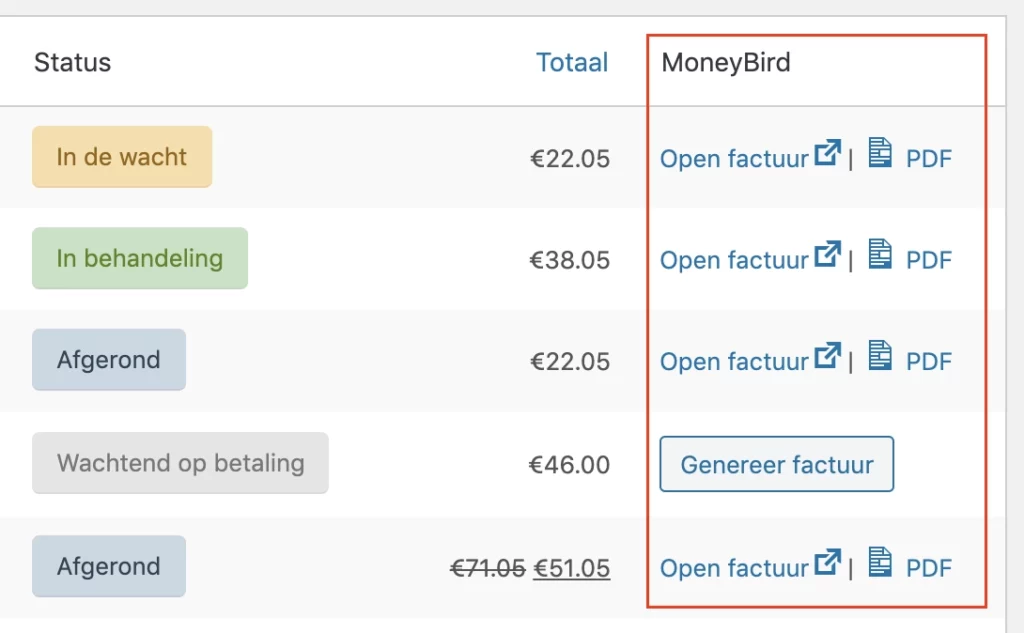Screen dimensions: 1024x633
Task: Click the external-link icon on the bottom Afgerond row
Action: pos(827,561)
